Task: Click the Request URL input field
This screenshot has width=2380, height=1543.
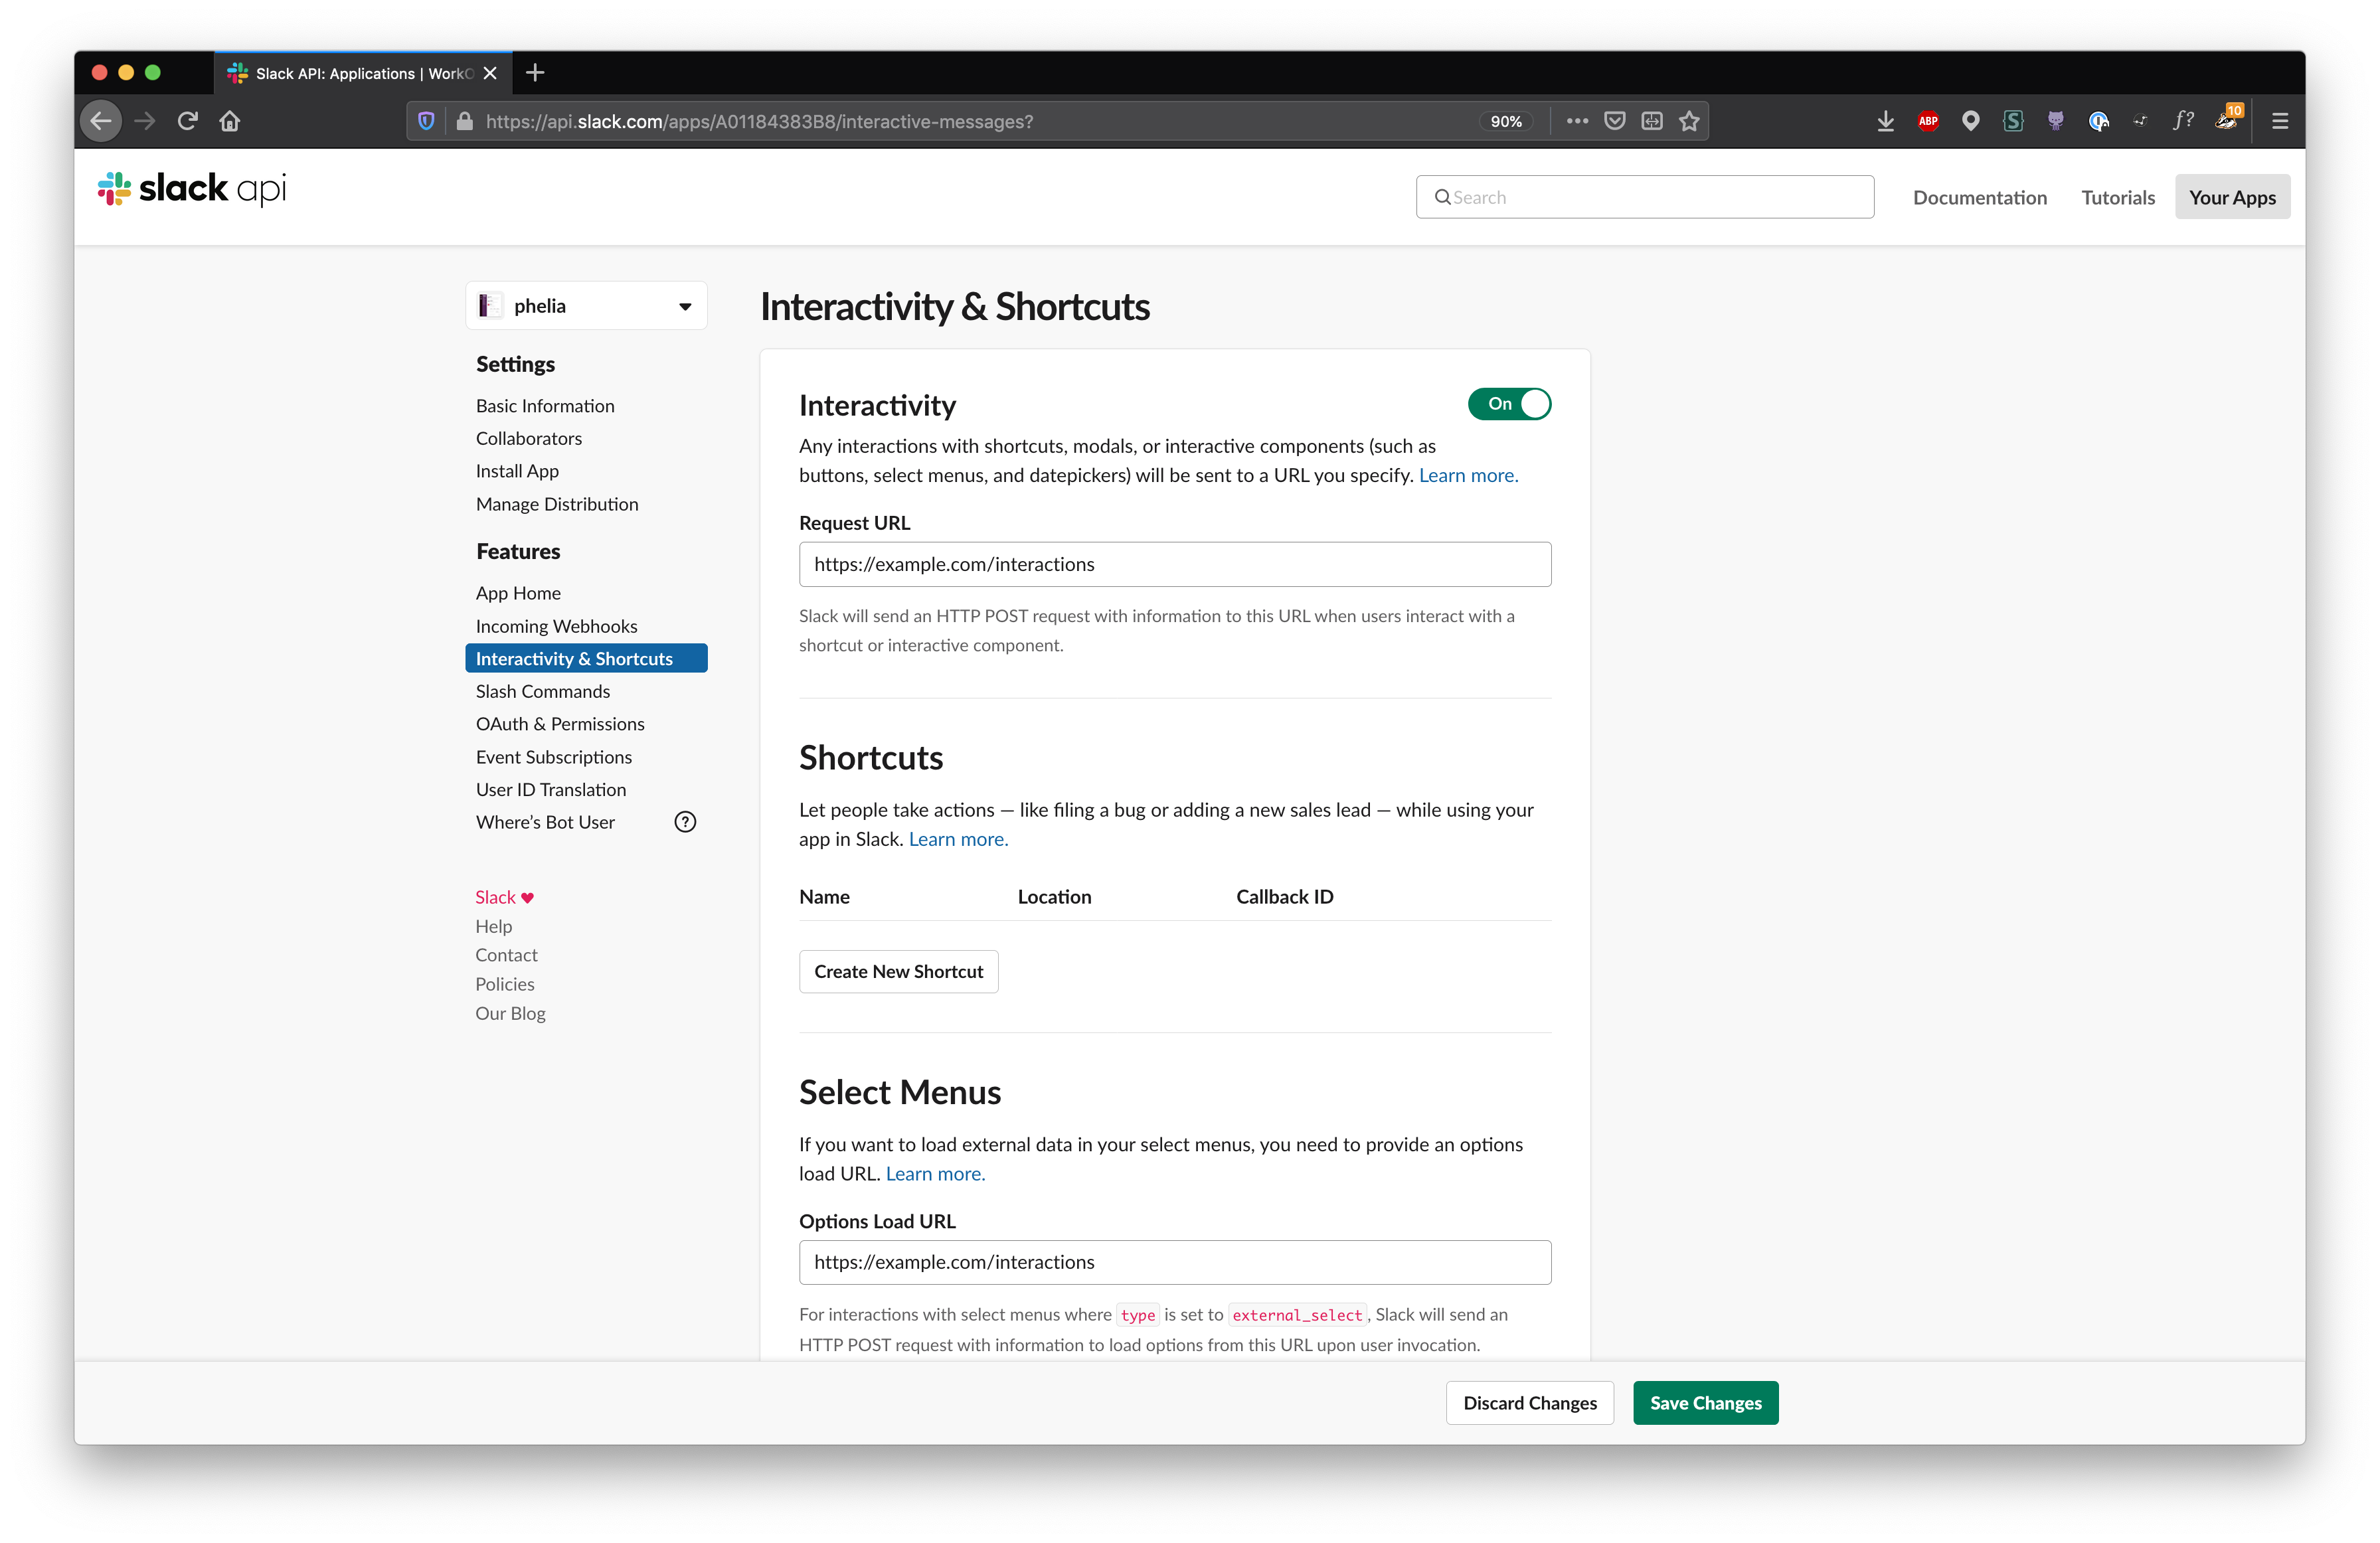Action: coord(1174,564)
